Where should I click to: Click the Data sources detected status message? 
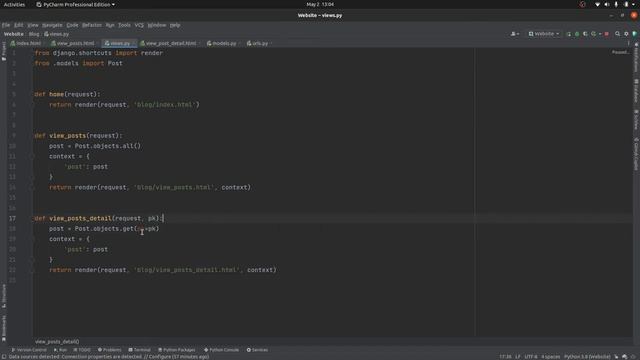pyautogui.click(x=109, y=357)
